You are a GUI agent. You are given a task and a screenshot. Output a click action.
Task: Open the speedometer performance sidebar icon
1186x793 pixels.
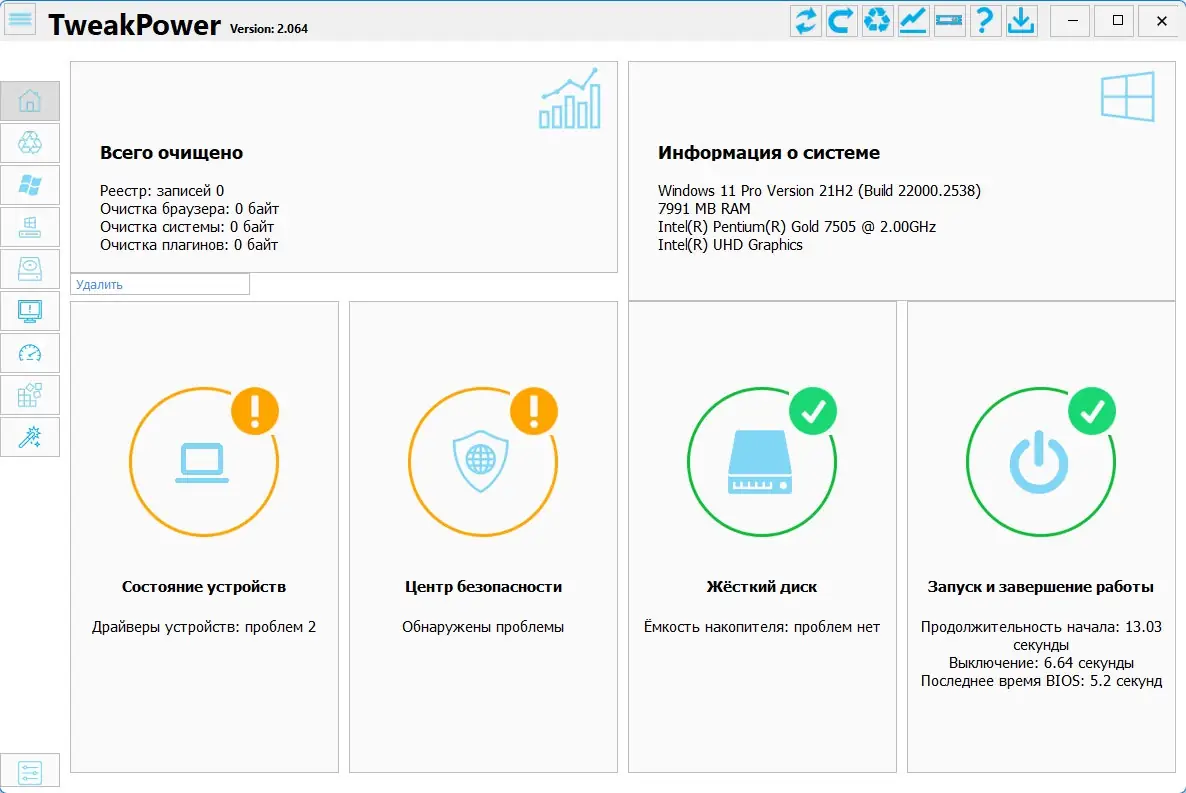(30, 353)
